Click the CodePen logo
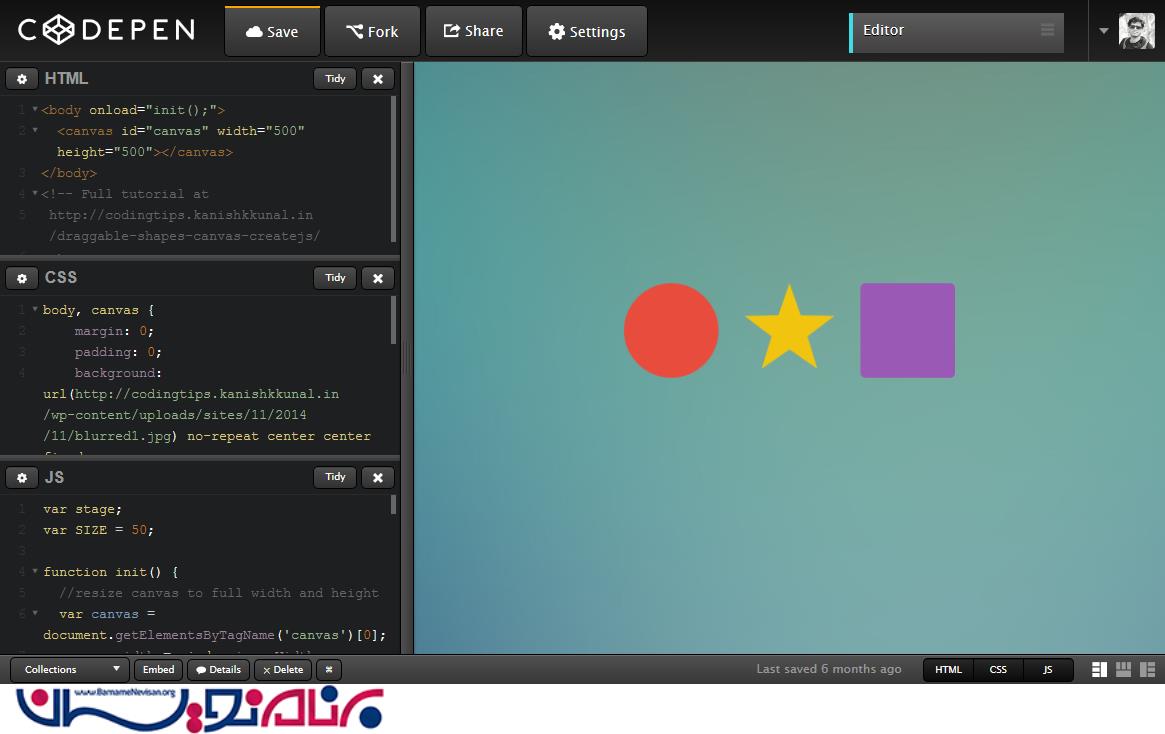This screenshot has width=1165, height=734. 107,30
